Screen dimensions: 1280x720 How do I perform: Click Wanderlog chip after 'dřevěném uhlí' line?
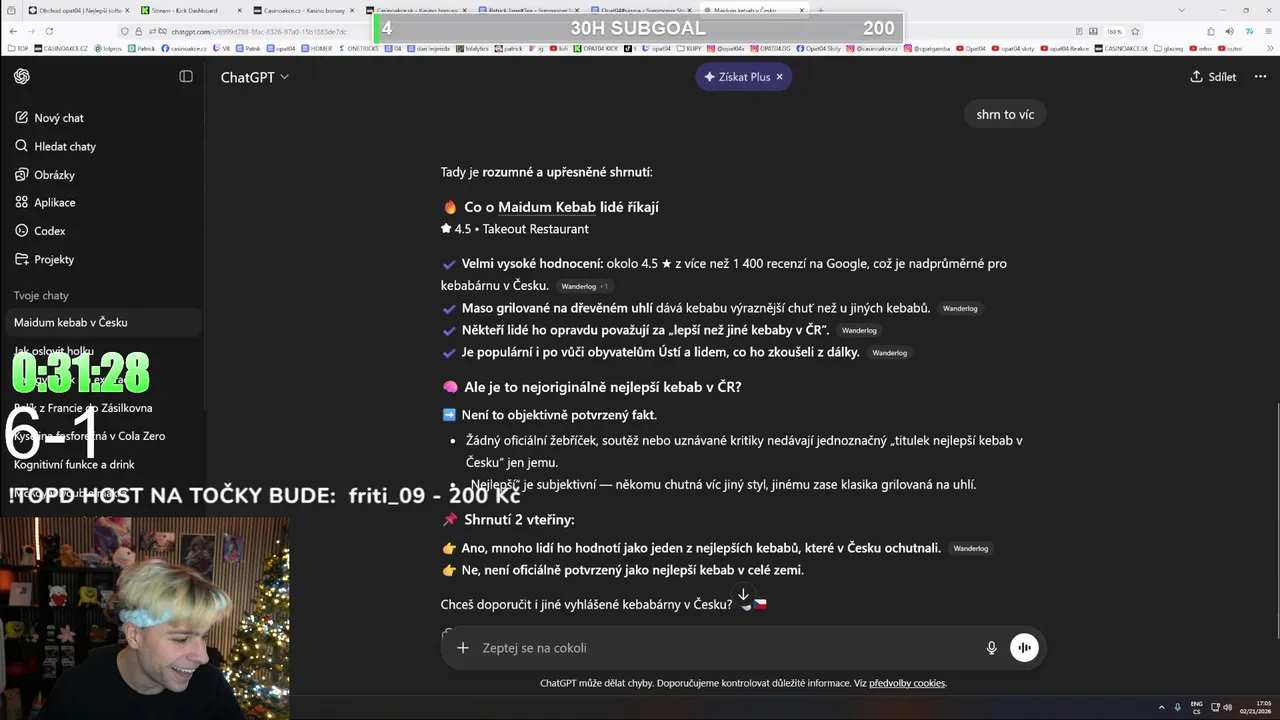click(960, 308)
